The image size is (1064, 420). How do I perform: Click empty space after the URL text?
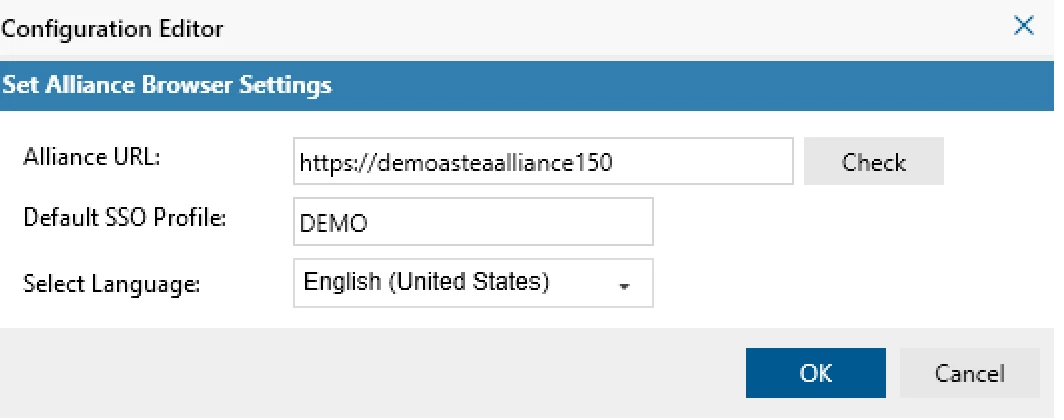click(x=720, y=163)
